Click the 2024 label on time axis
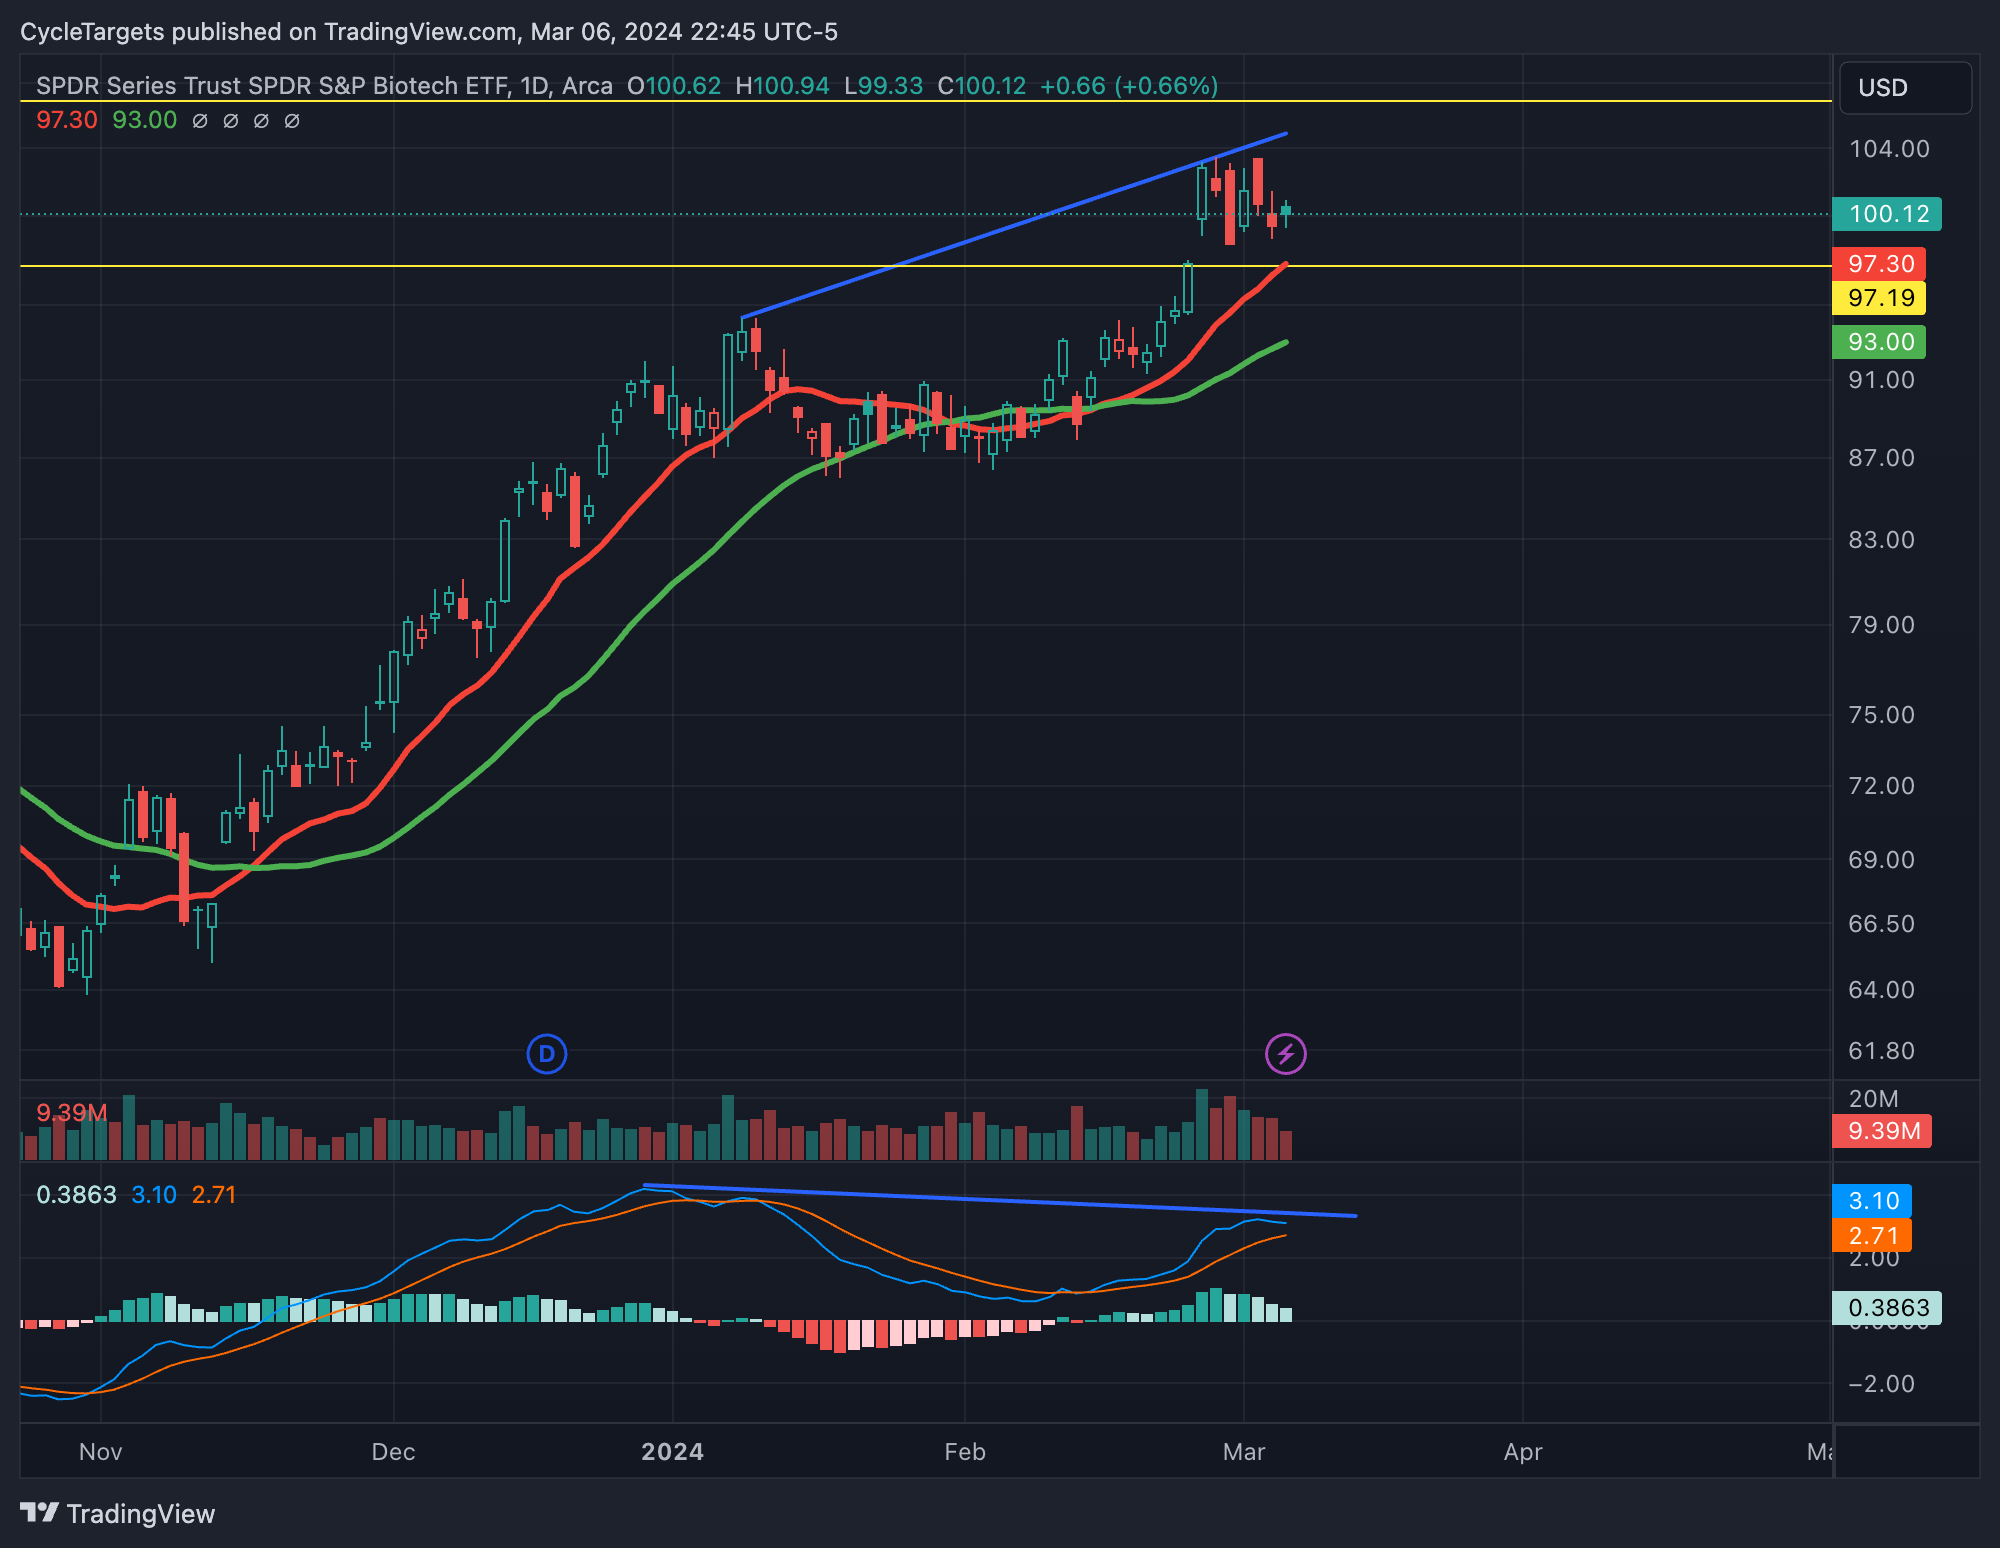 pyautogui.click(x=672, y=1452)
